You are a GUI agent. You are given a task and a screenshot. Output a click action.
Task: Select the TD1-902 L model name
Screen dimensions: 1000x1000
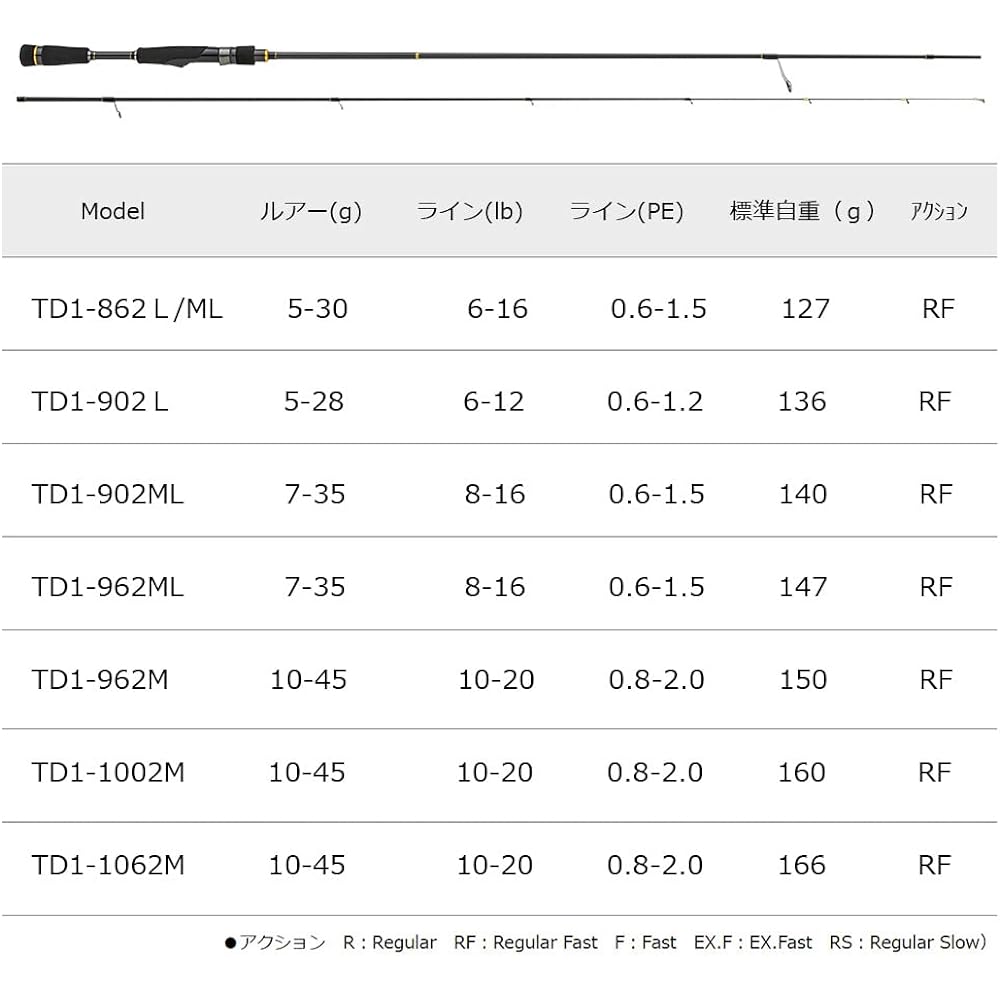(x=100, y=402)
